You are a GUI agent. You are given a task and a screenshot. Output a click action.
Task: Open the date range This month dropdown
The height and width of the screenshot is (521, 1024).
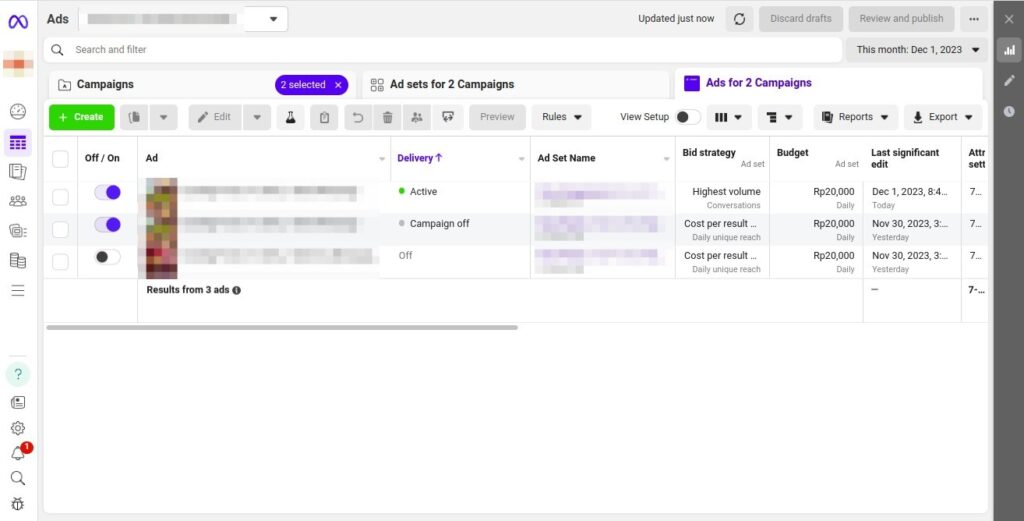point(917,50)
